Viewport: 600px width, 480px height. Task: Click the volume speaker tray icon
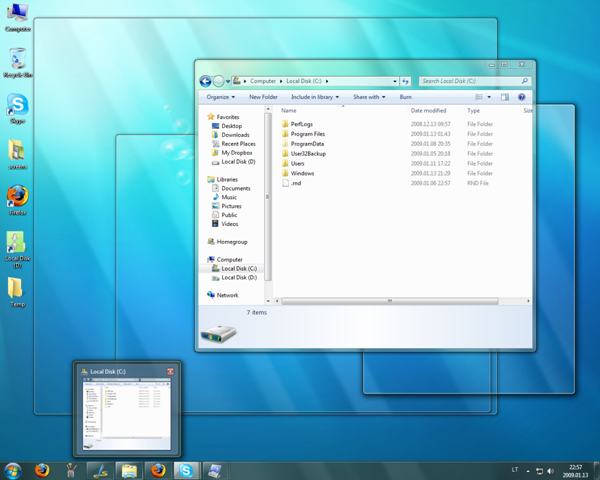pos(551,471)
